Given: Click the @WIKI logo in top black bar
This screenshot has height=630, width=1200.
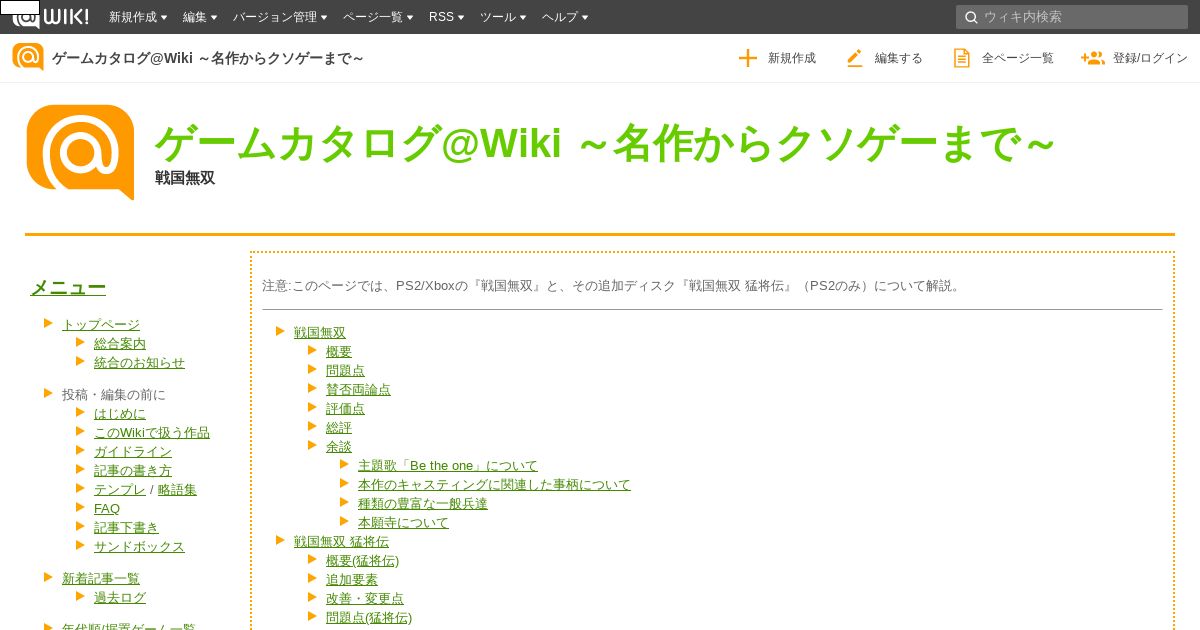Looking at the screenshot, I should pyautogui.click(x=50, y=16).
